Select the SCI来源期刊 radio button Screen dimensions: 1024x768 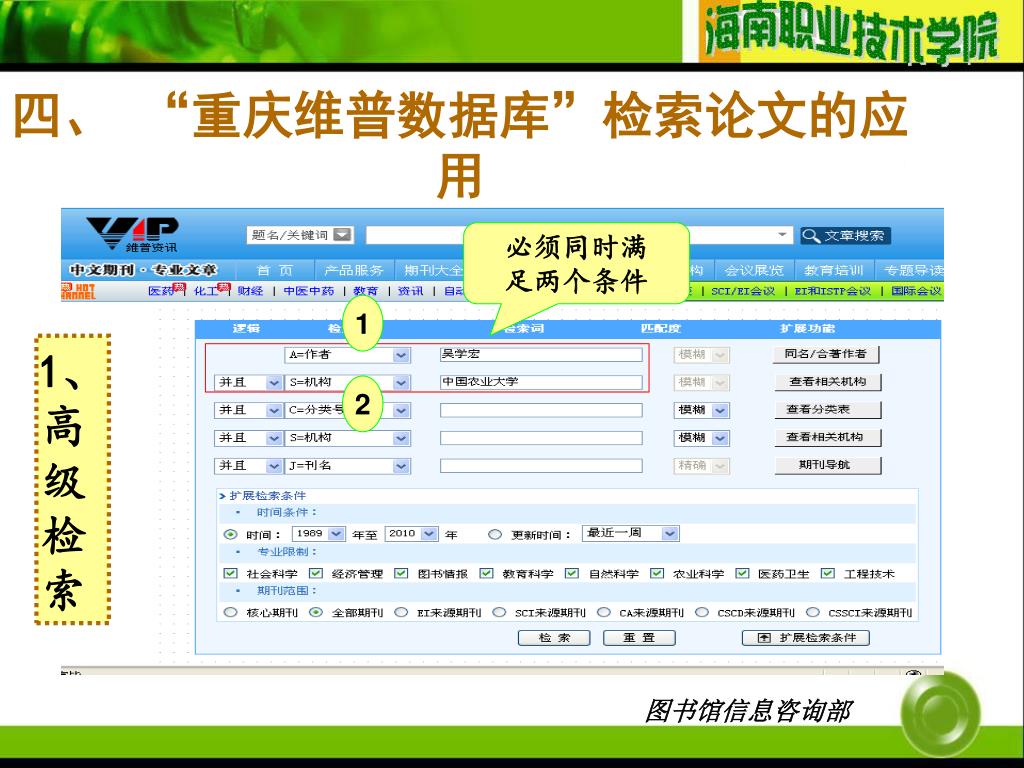(500, 613)
